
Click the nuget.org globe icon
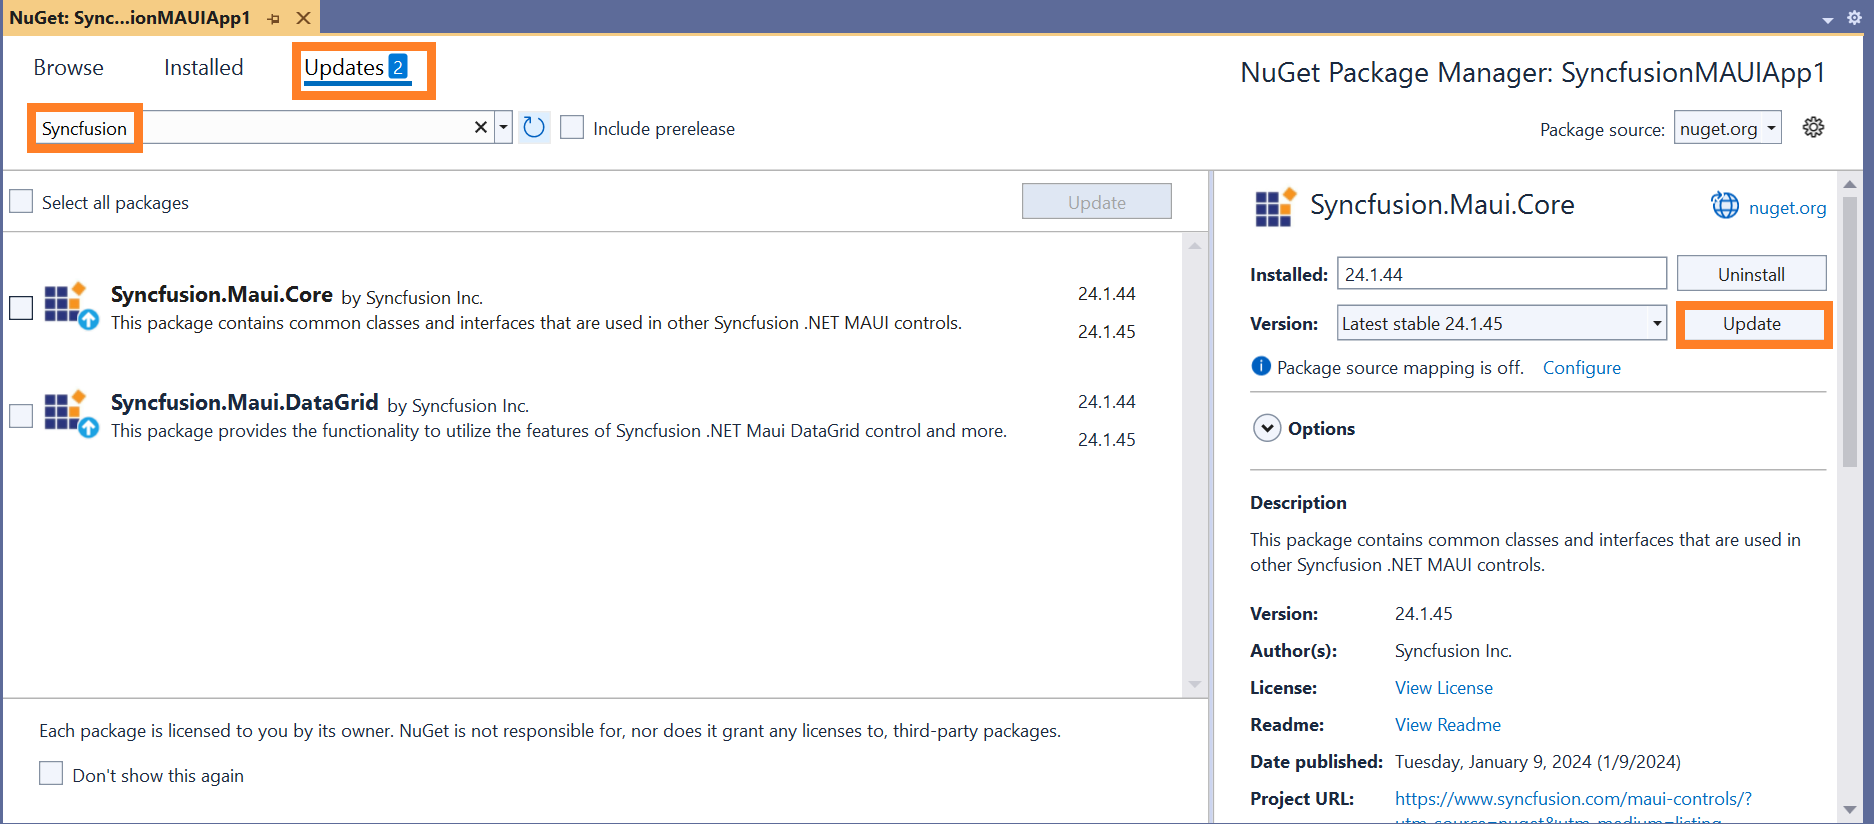coord(1725,205)
